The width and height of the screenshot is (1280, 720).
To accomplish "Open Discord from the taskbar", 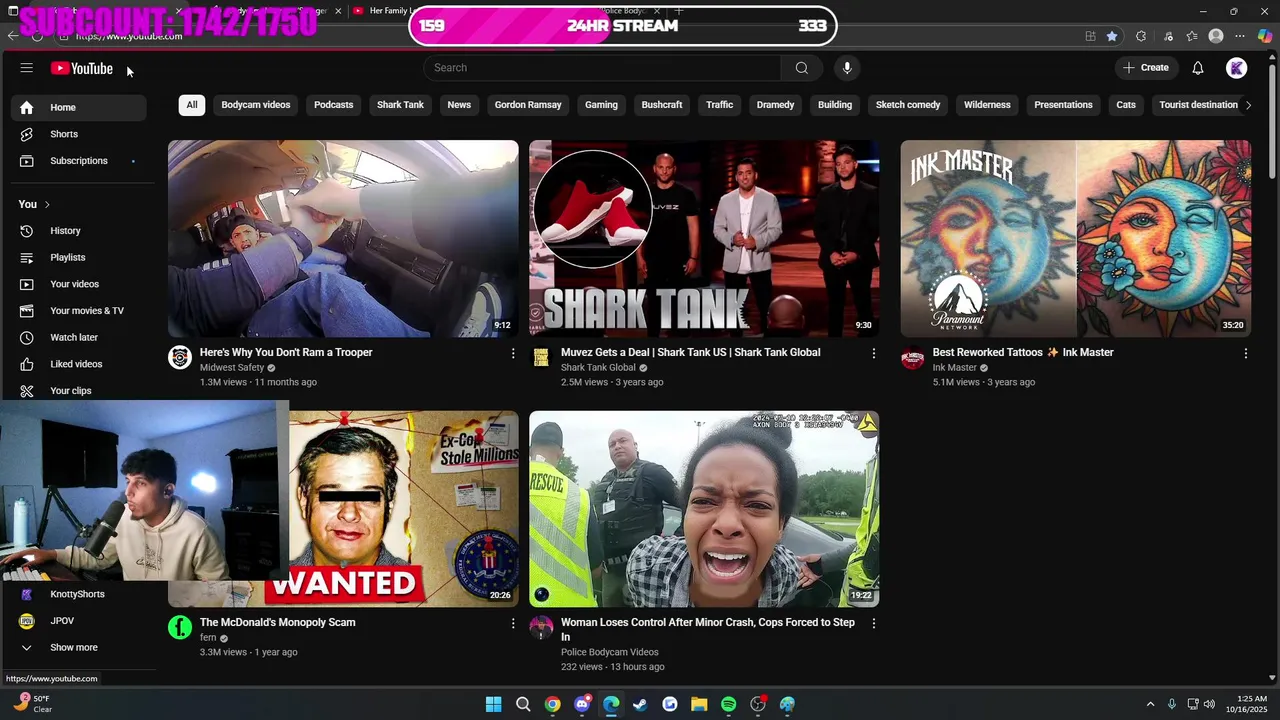I will (x=582, y=704).
